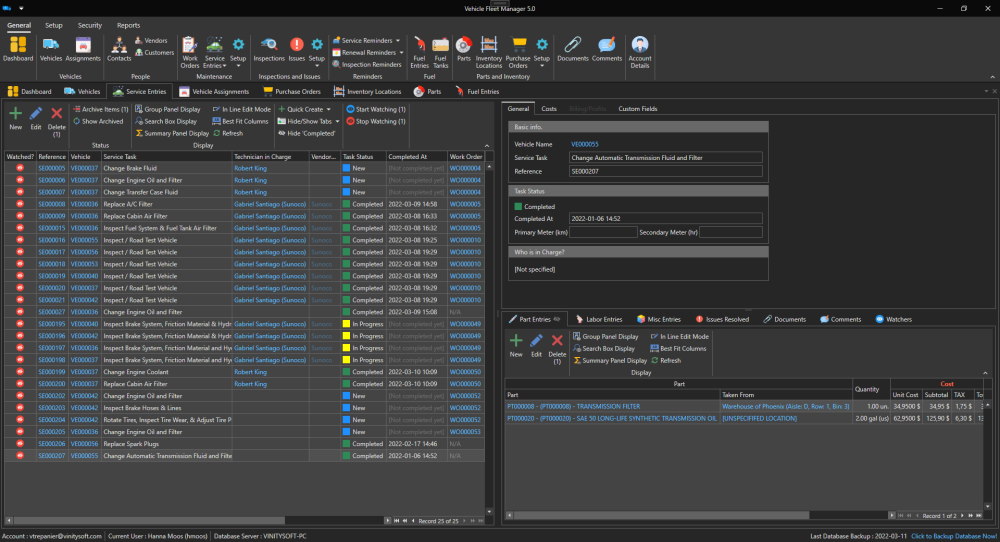Switch to the Labor Entries tab
This screenshot has height=542, width=1000.
pyautogui.click(x=598, y=319)
